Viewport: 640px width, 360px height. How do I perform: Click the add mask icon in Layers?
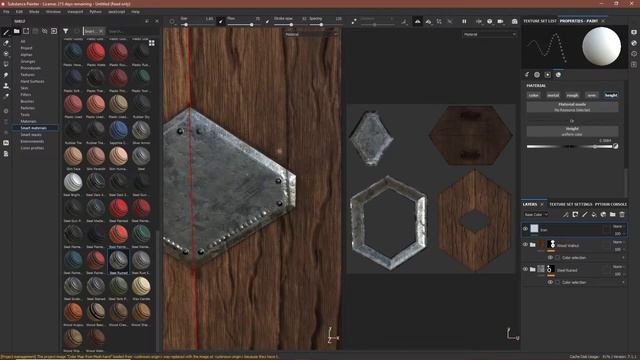pos(575,214)
